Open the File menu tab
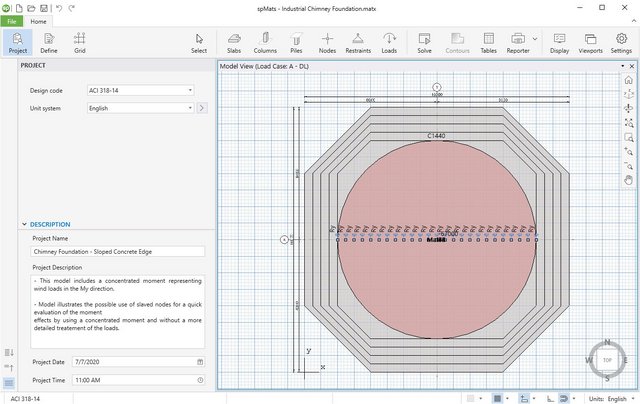 click(x=12, y=22)
